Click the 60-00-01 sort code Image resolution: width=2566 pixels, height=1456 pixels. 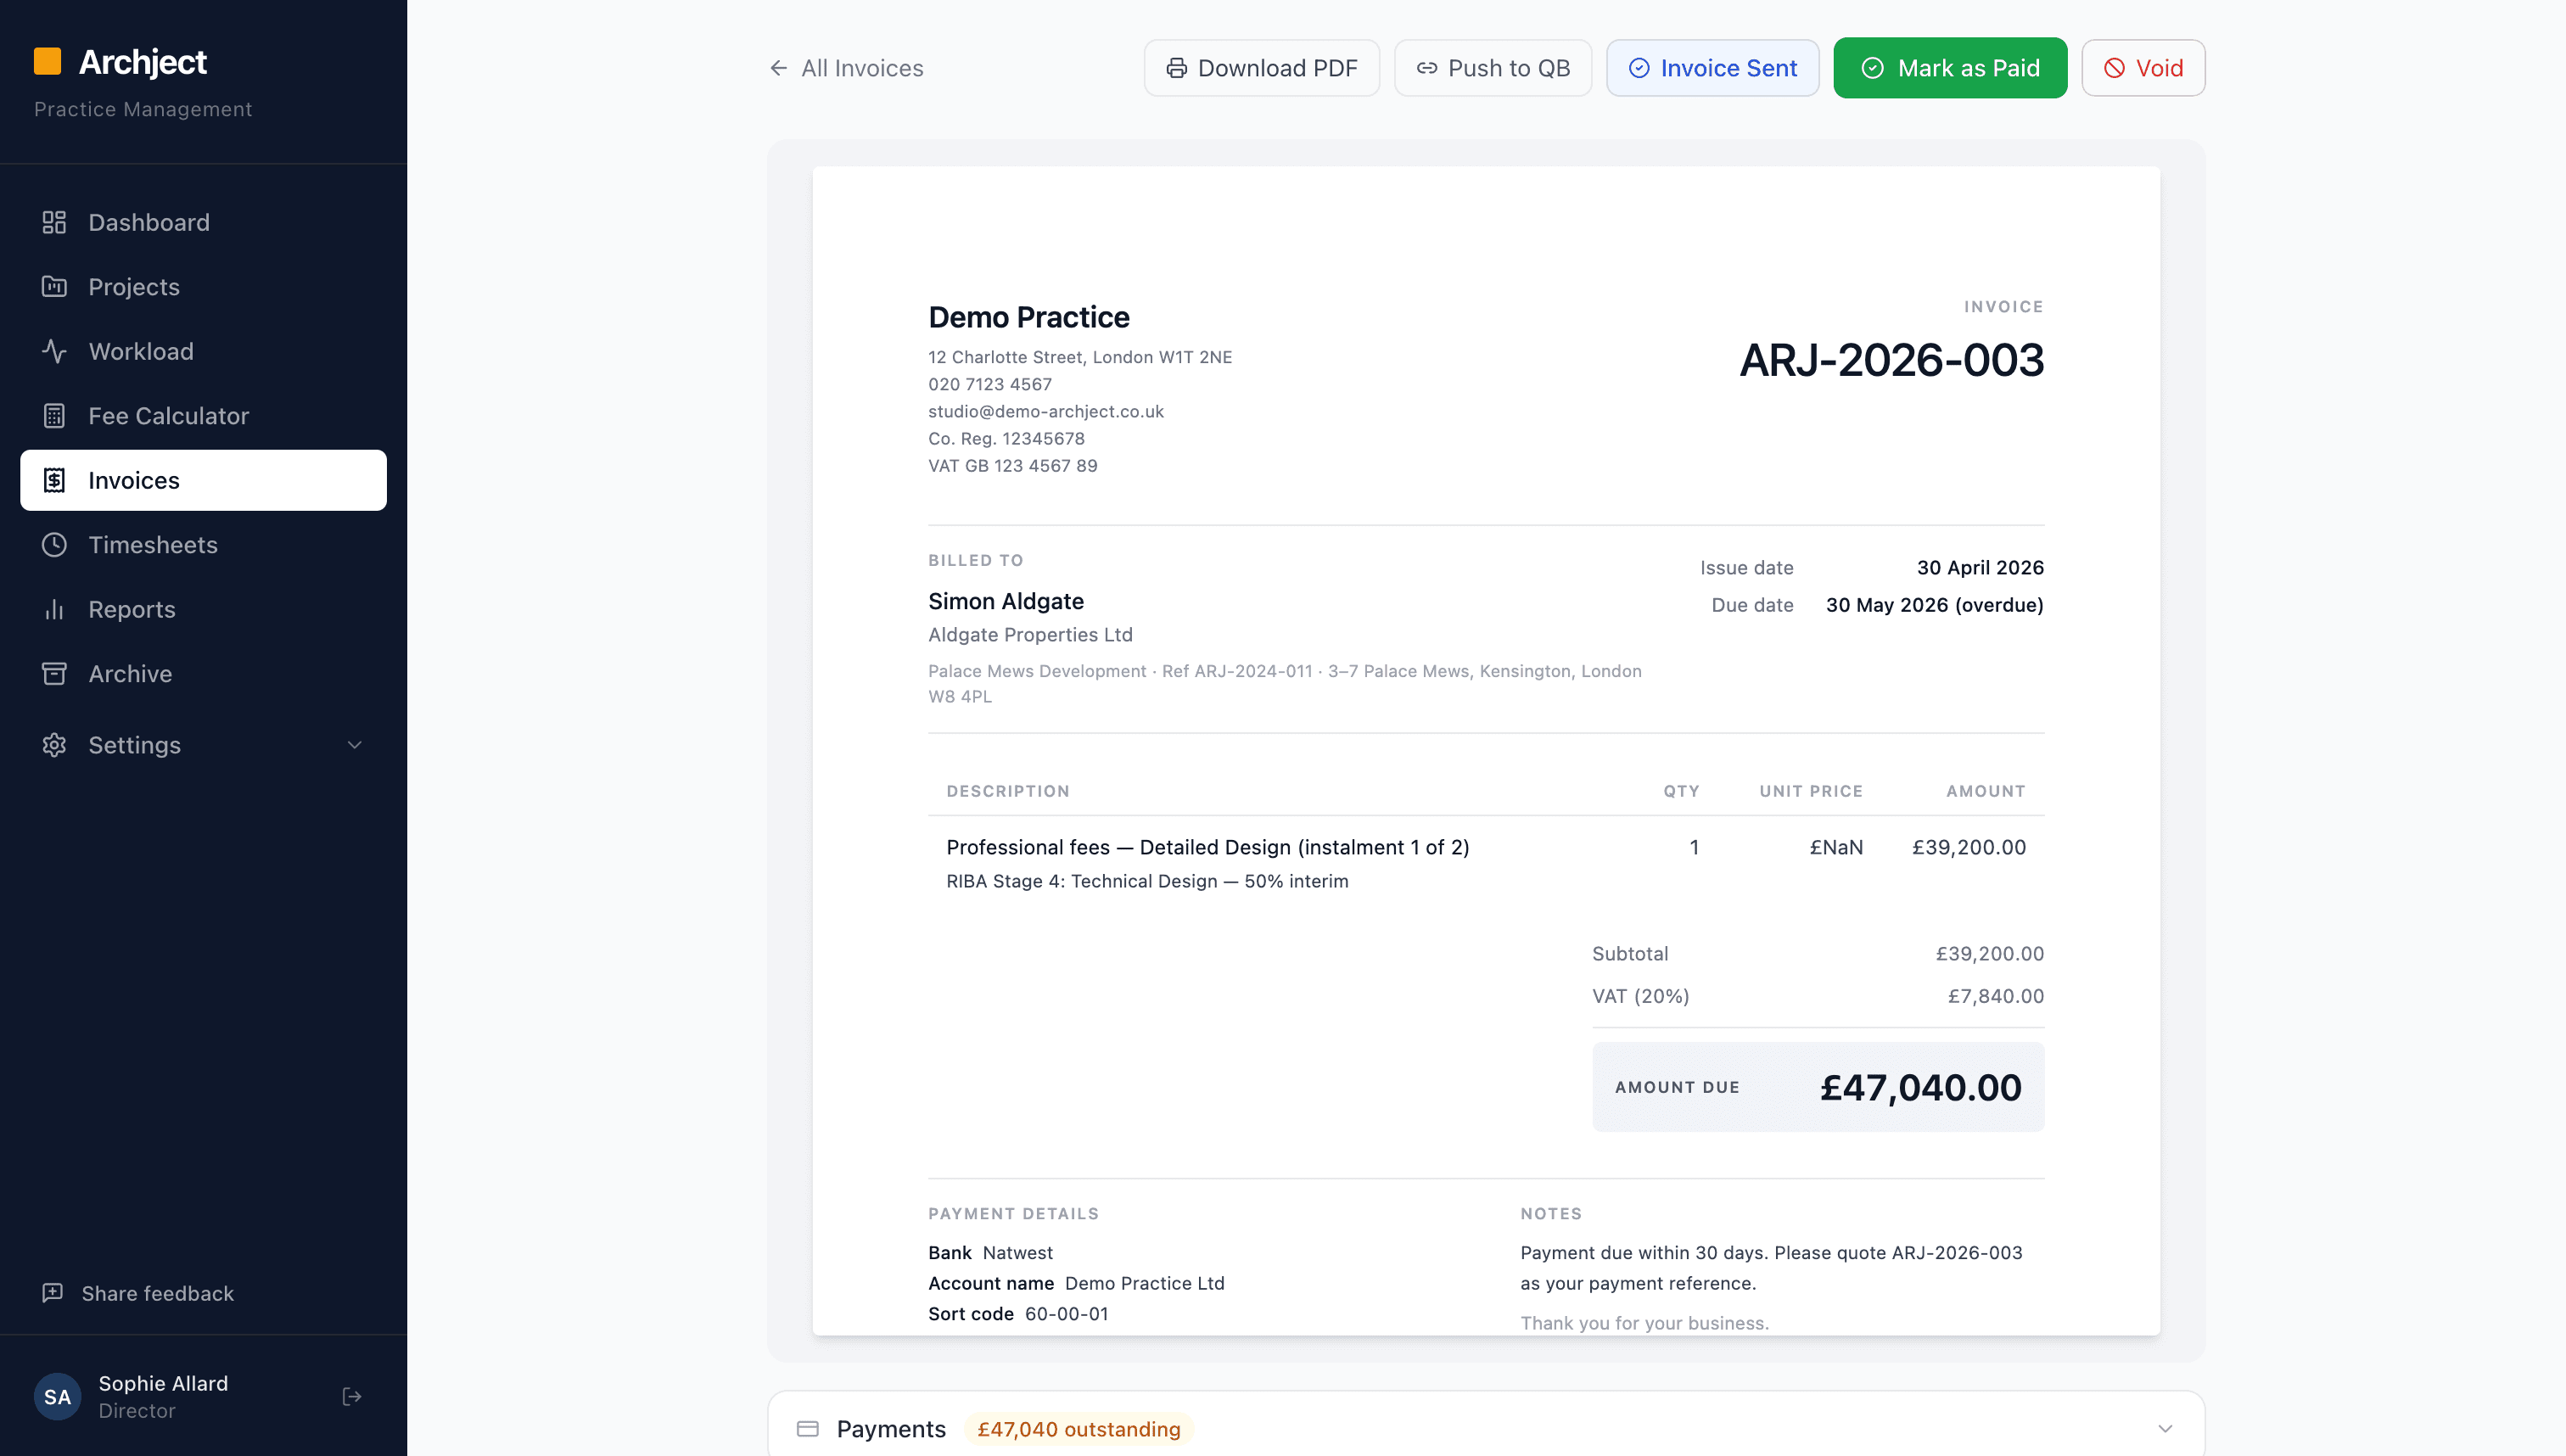pyautogui.click(x=1066, y=1314)
